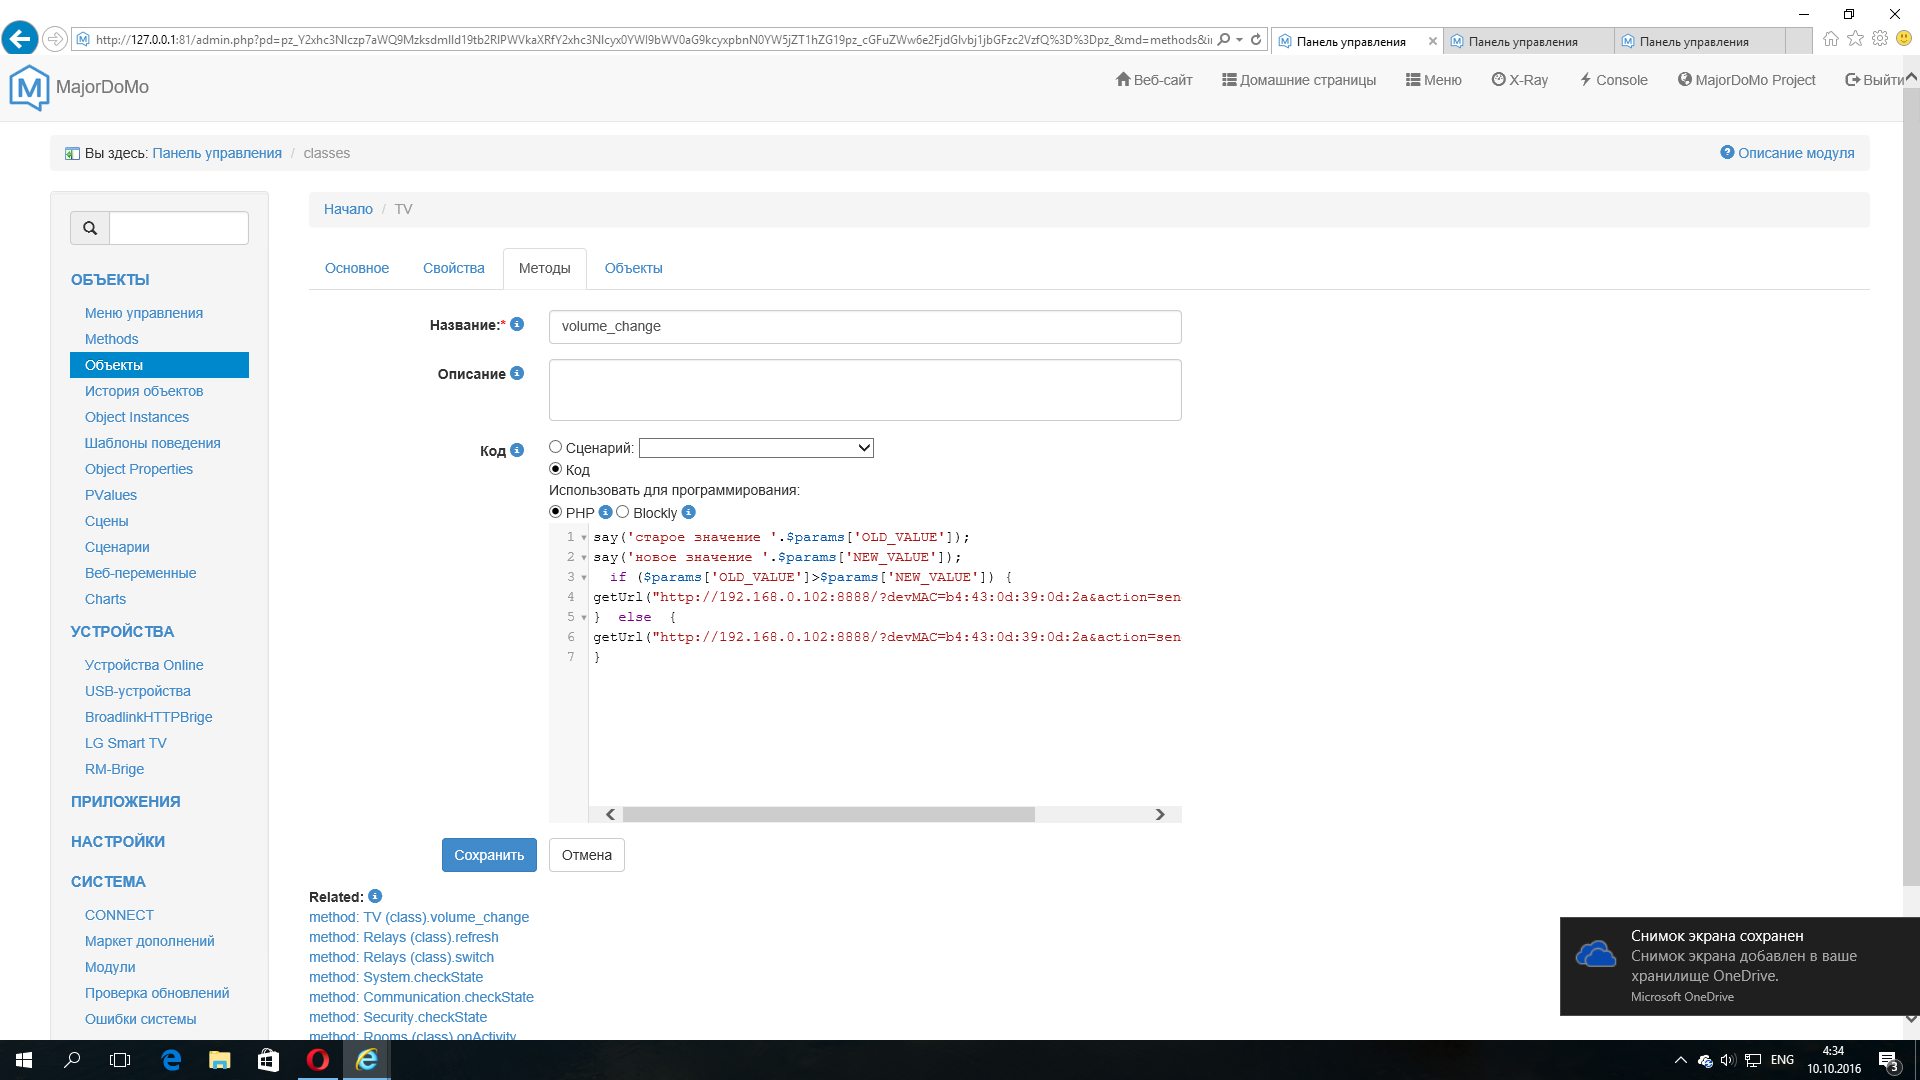Select the Blockly radio button
Viewport: 1920px width, 1080px height.
(623, 512)
